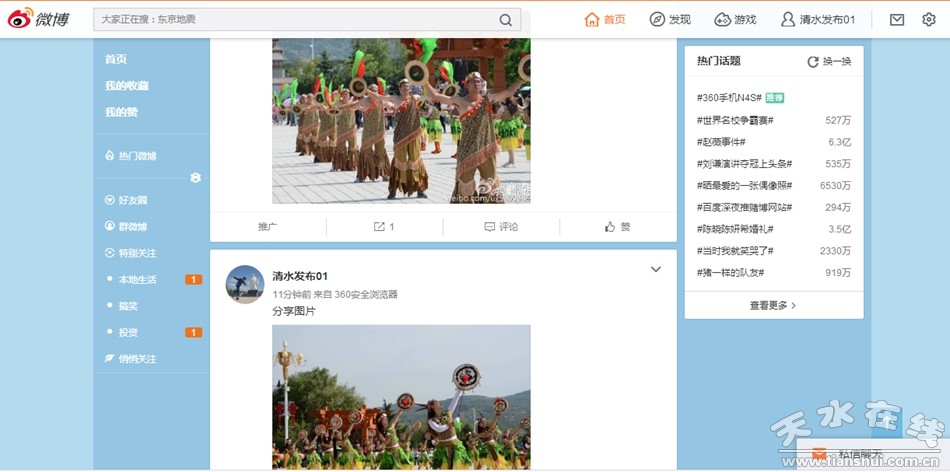The image size is (950, 472).
Task: Click 查看更多 in hot topics
Action: (x=773, y=306)
